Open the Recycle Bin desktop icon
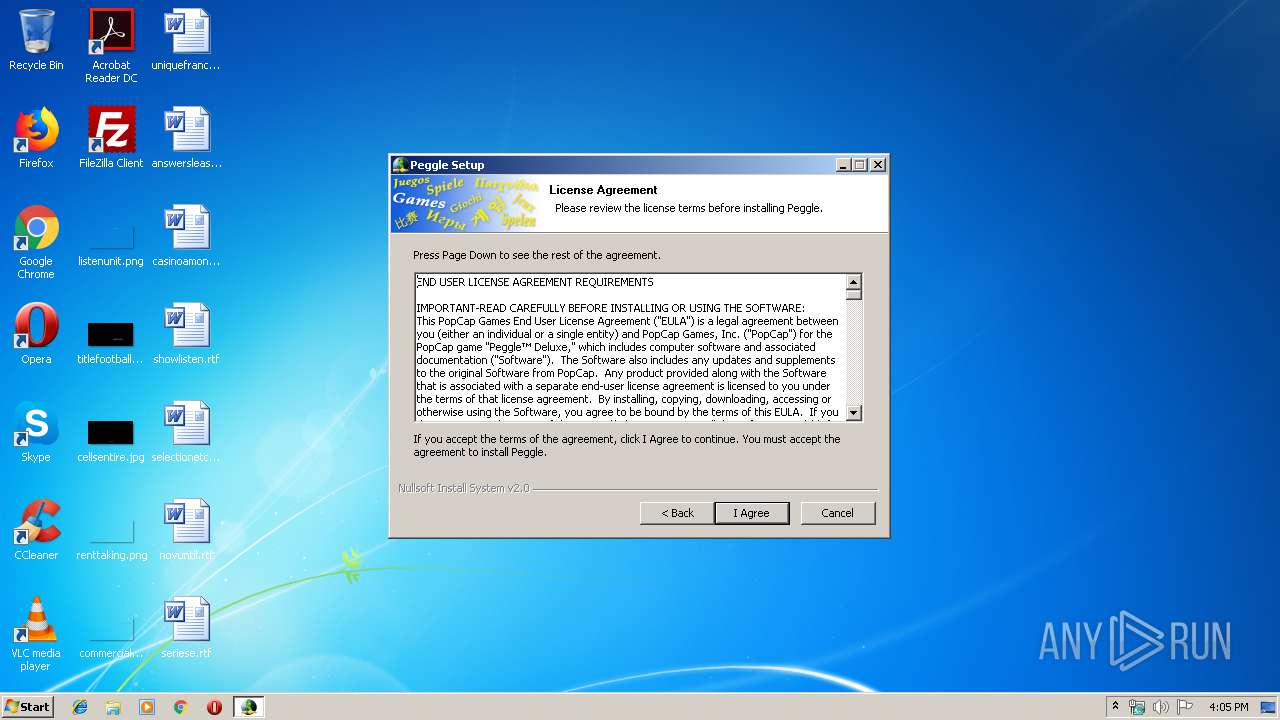This screenshot has width=1280, height=720. click(x=36, y=40)
